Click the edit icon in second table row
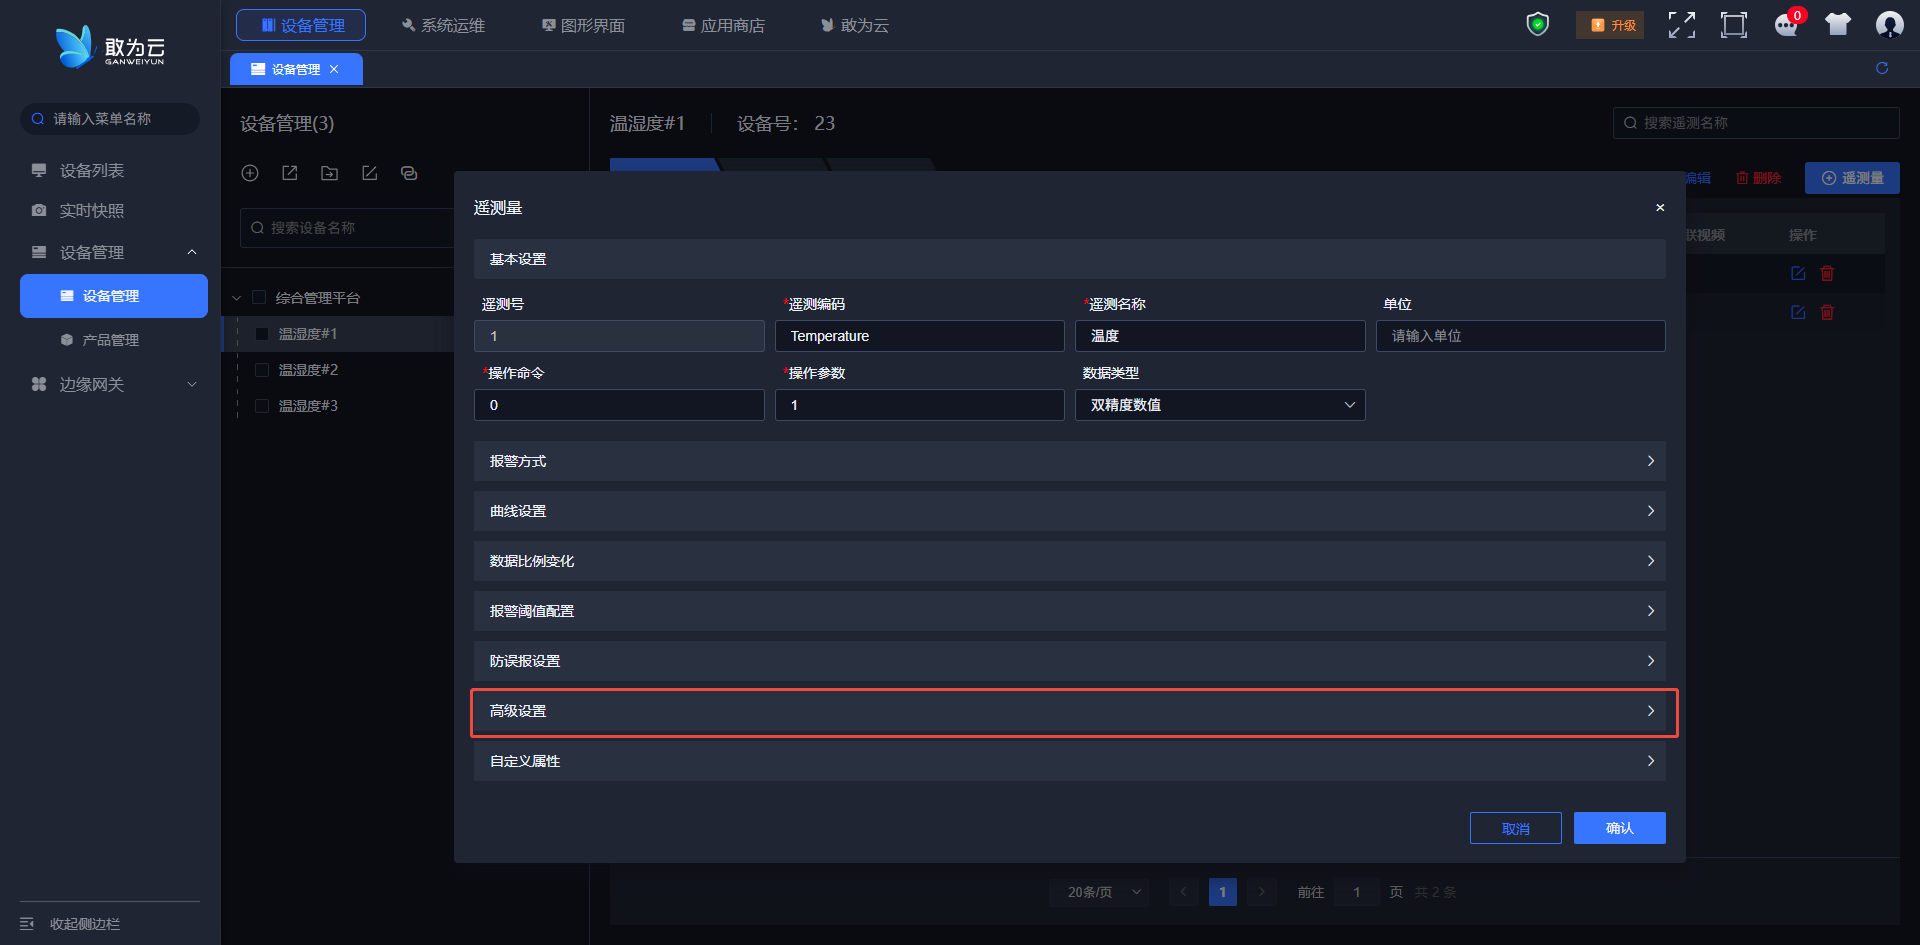 (1798, 312)
